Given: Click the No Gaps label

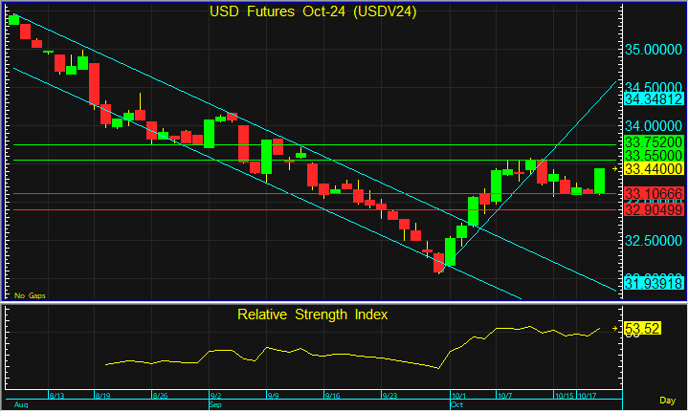Looking at the screenshot, I should tap(30, 296).
